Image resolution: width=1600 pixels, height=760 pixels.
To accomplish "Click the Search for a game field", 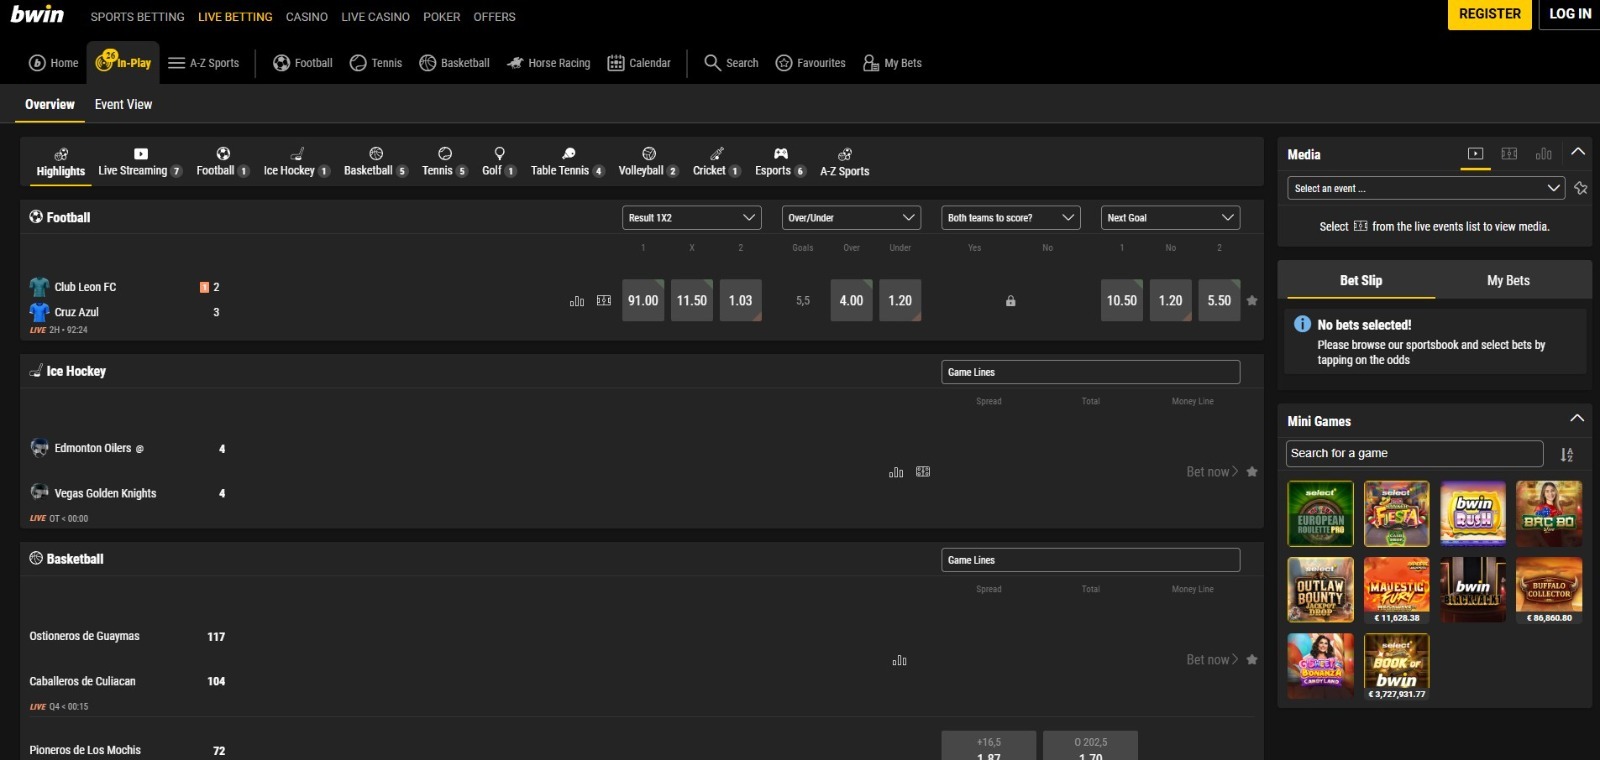I will pyautogui.click(x=1414, y=454).
